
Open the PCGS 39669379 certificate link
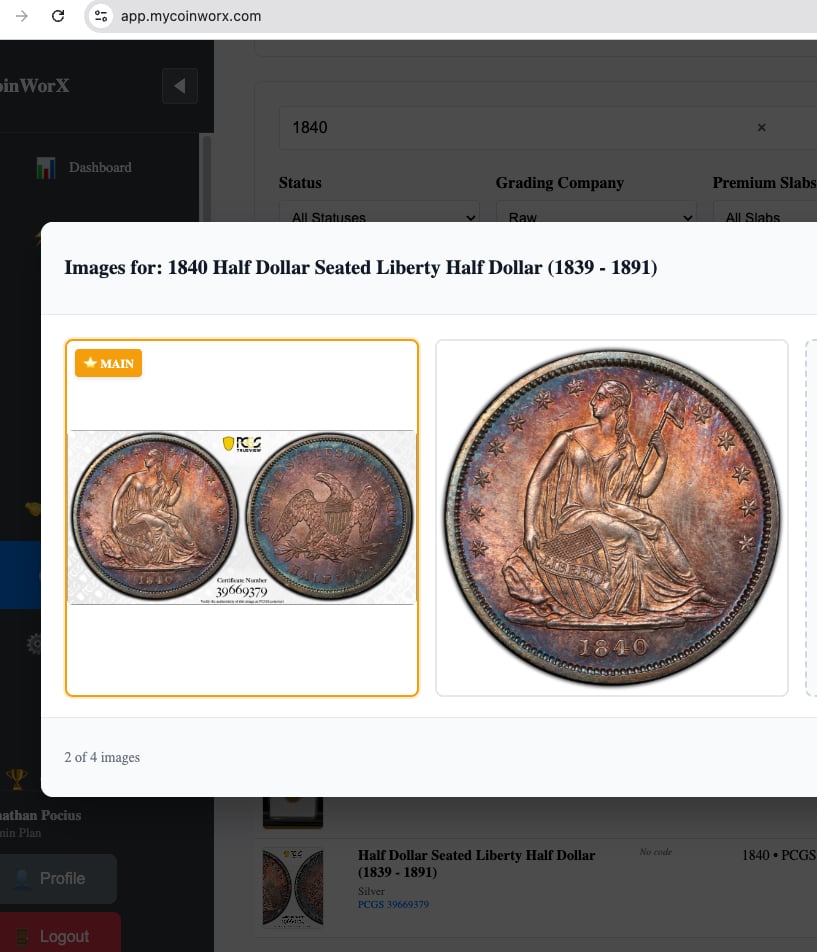(x=393, y=904)
